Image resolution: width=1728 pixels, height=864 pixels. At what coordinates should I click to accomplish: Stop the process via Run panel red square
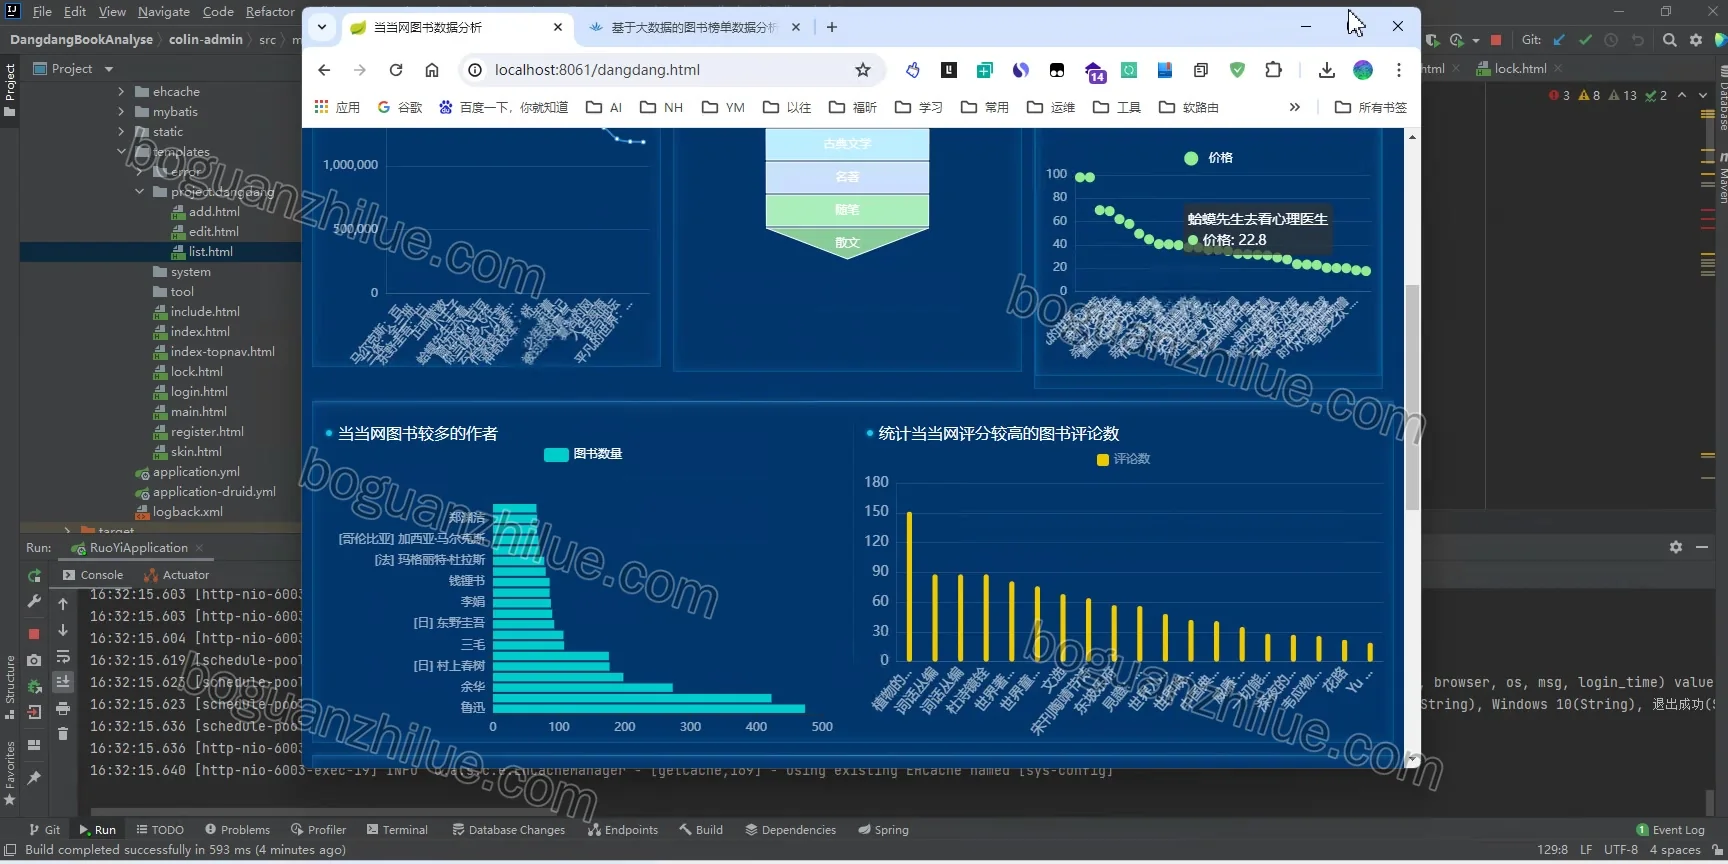pyautogui.click(x=34, y=634)
